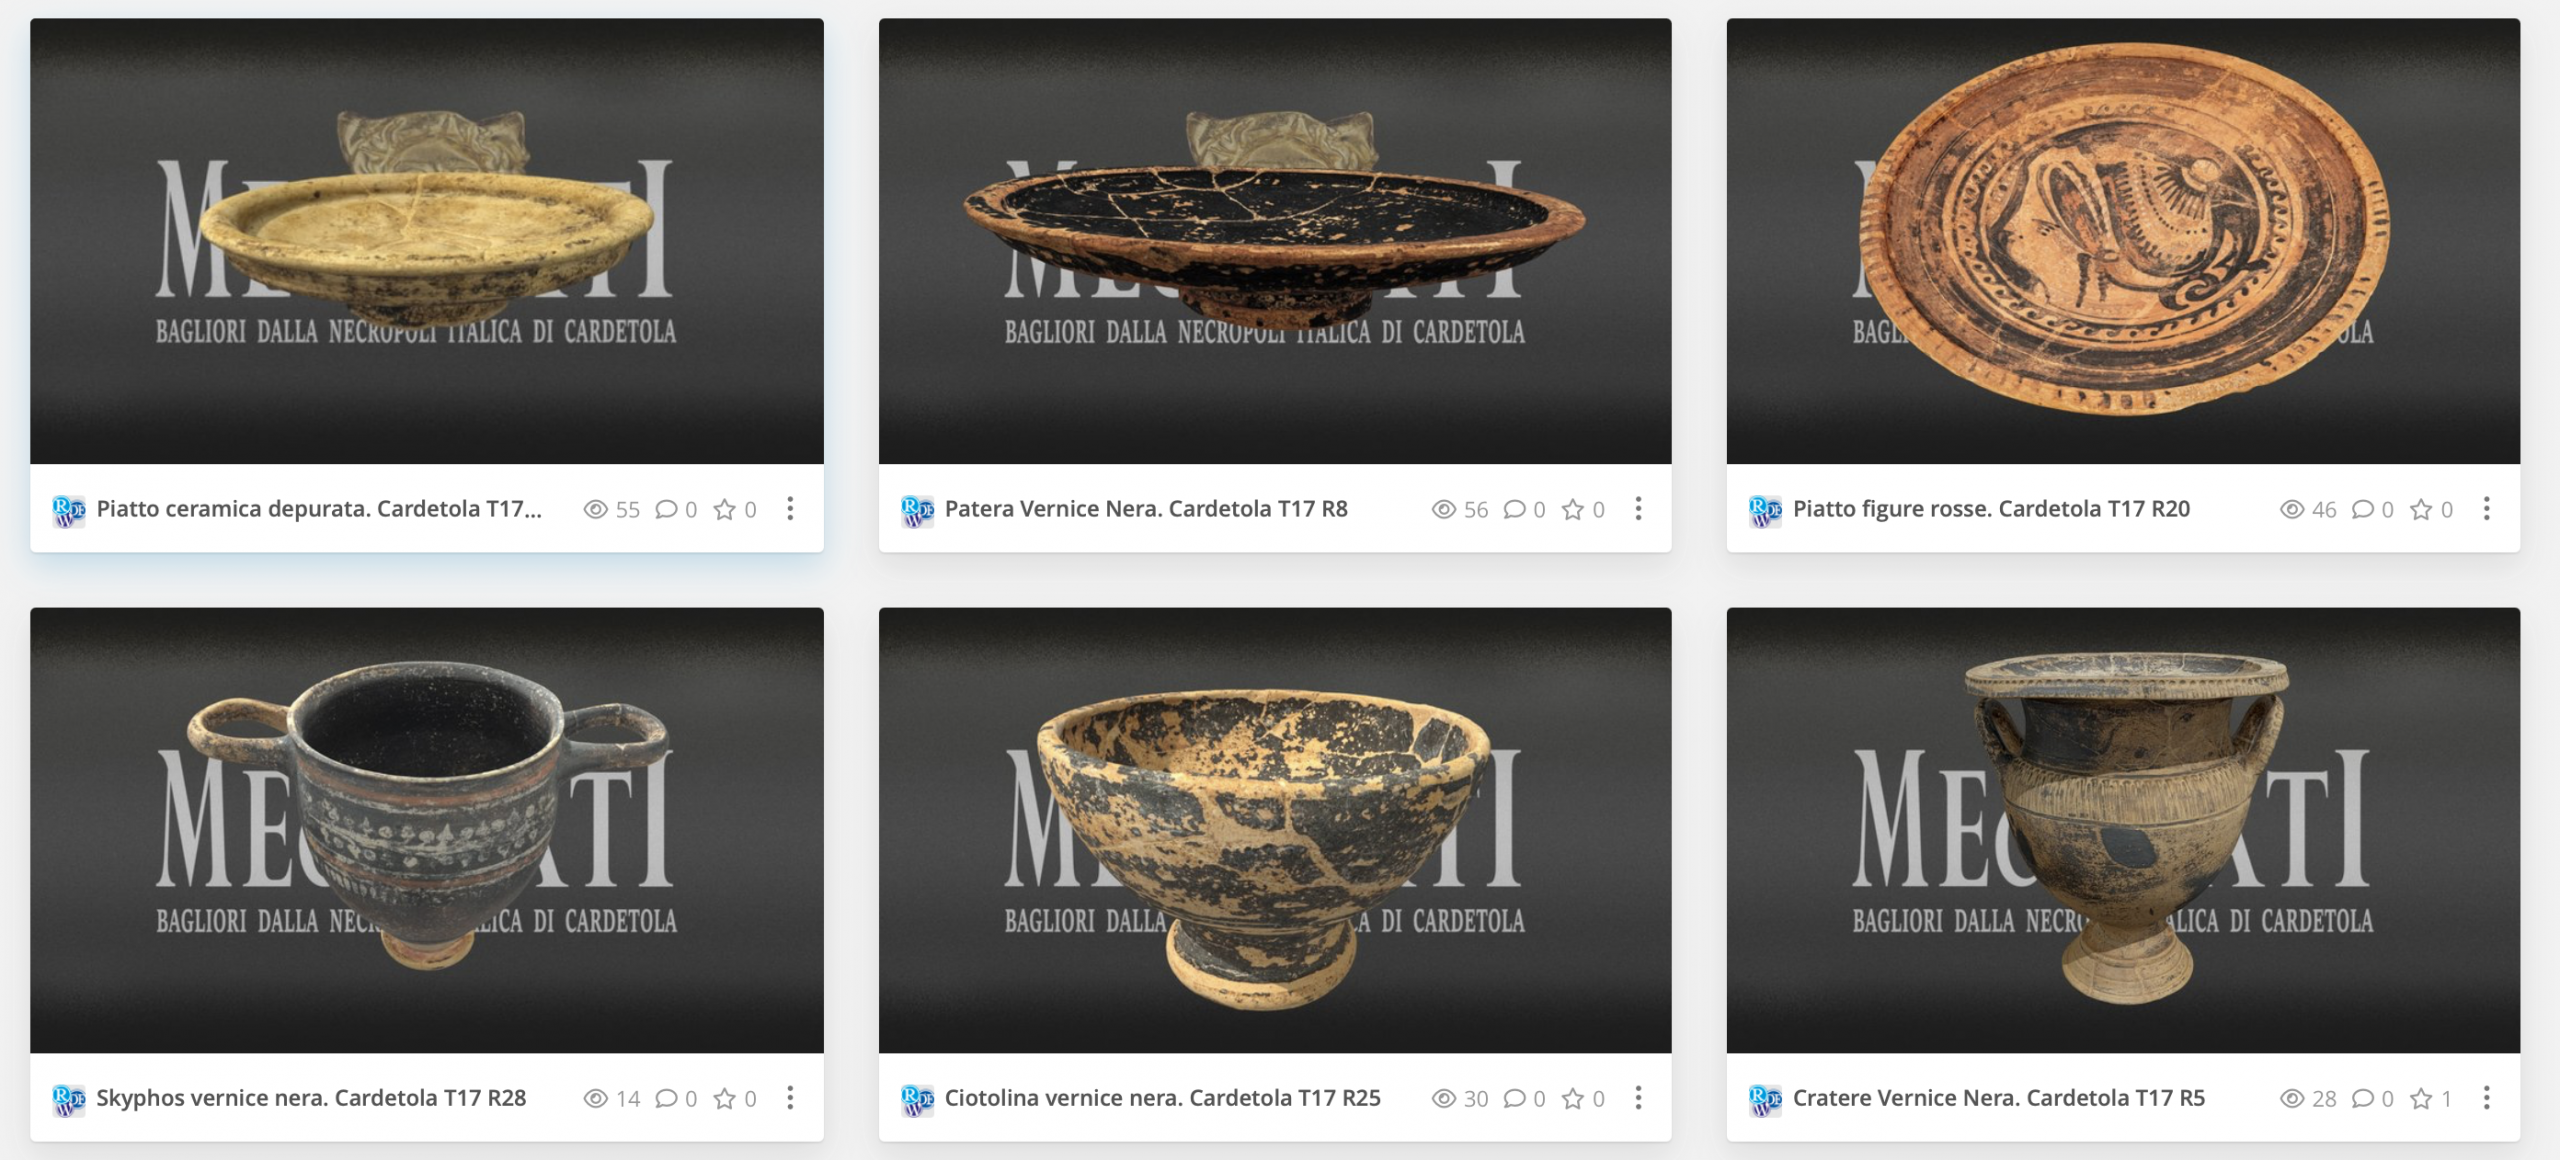Star the Patera Vernice Nera R8 model
The width and height of the screenshot is (2560, 1160).
point(1573,509)
